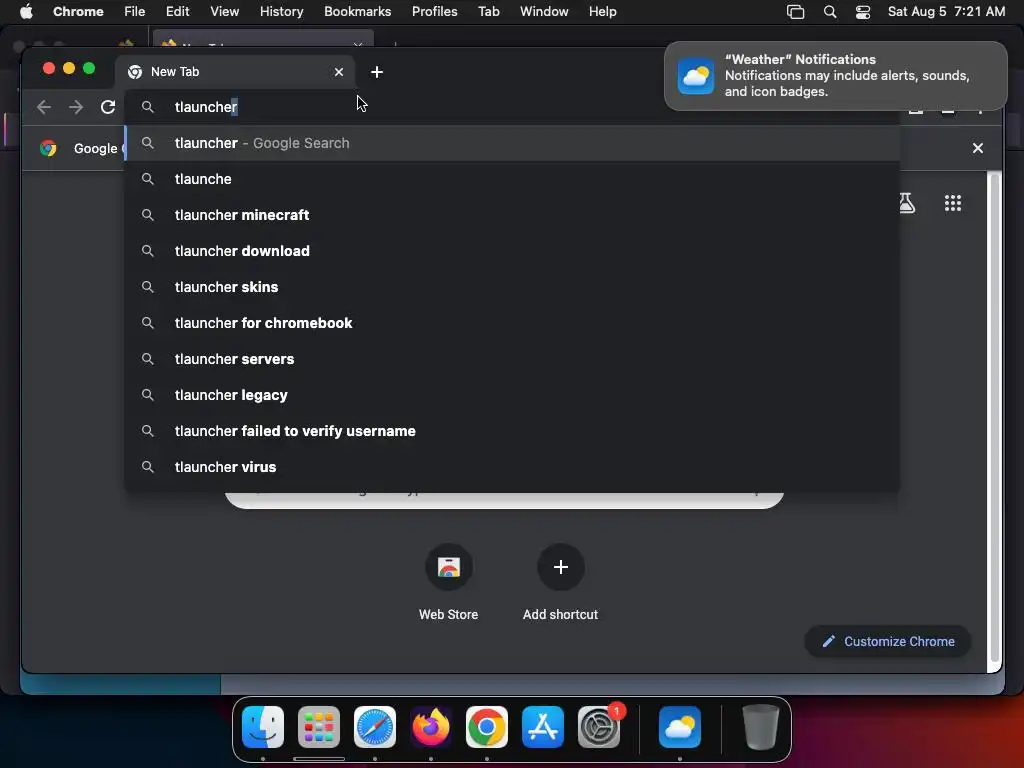1024x768 pixels.
Task: Open the History menu
Action: pos(281,12)
